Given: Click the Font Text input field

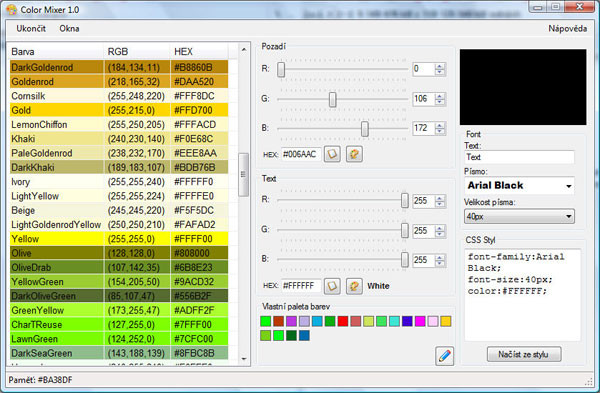Looking at the screenshot, I should (x=519, y=157).
